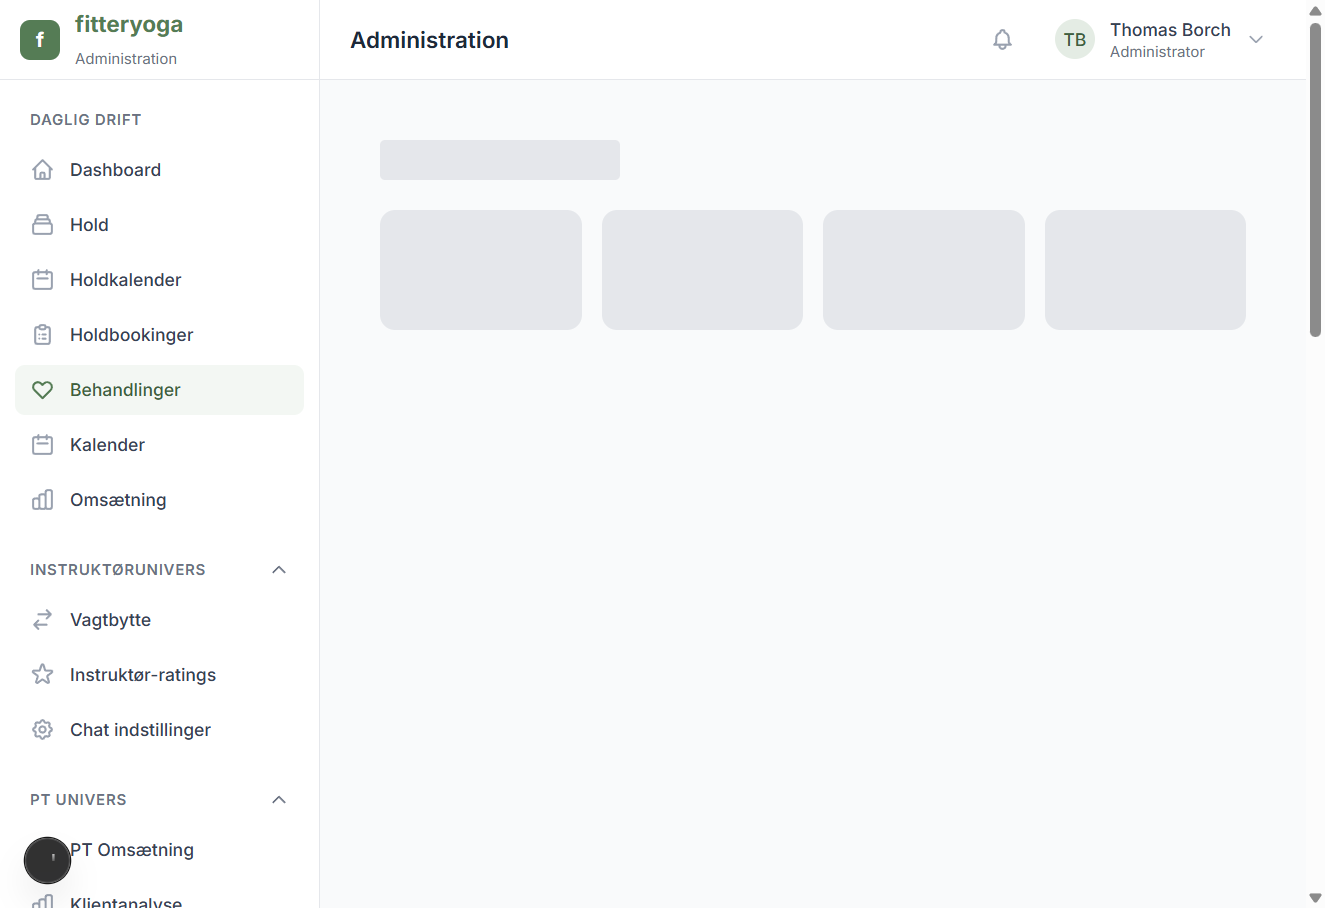Open the Thomas Borch account dropdown
Screen dimensions: 1325x908
point(1256,39)
